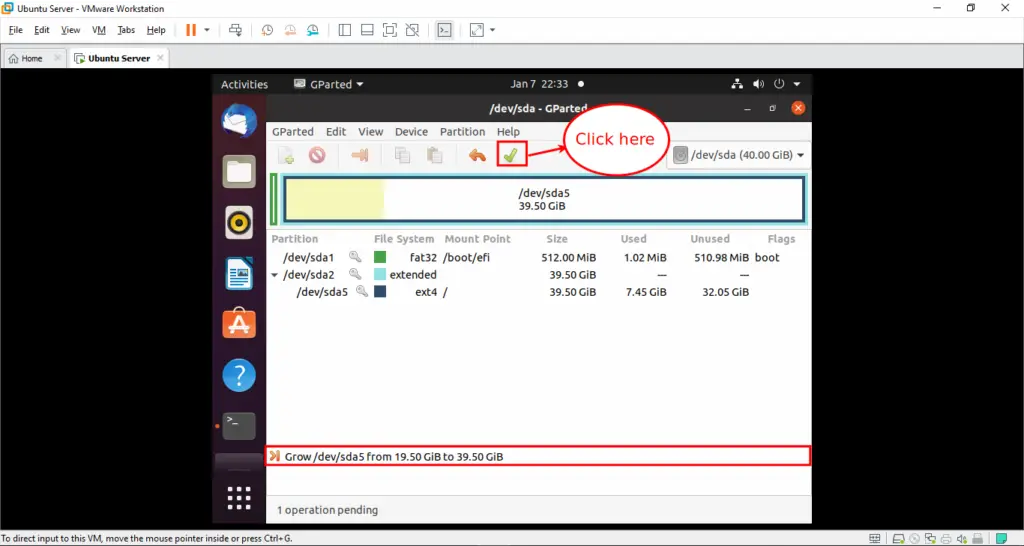Toggle the VMware thumbnail bar
1024x546 pixels.
point(367,30)
